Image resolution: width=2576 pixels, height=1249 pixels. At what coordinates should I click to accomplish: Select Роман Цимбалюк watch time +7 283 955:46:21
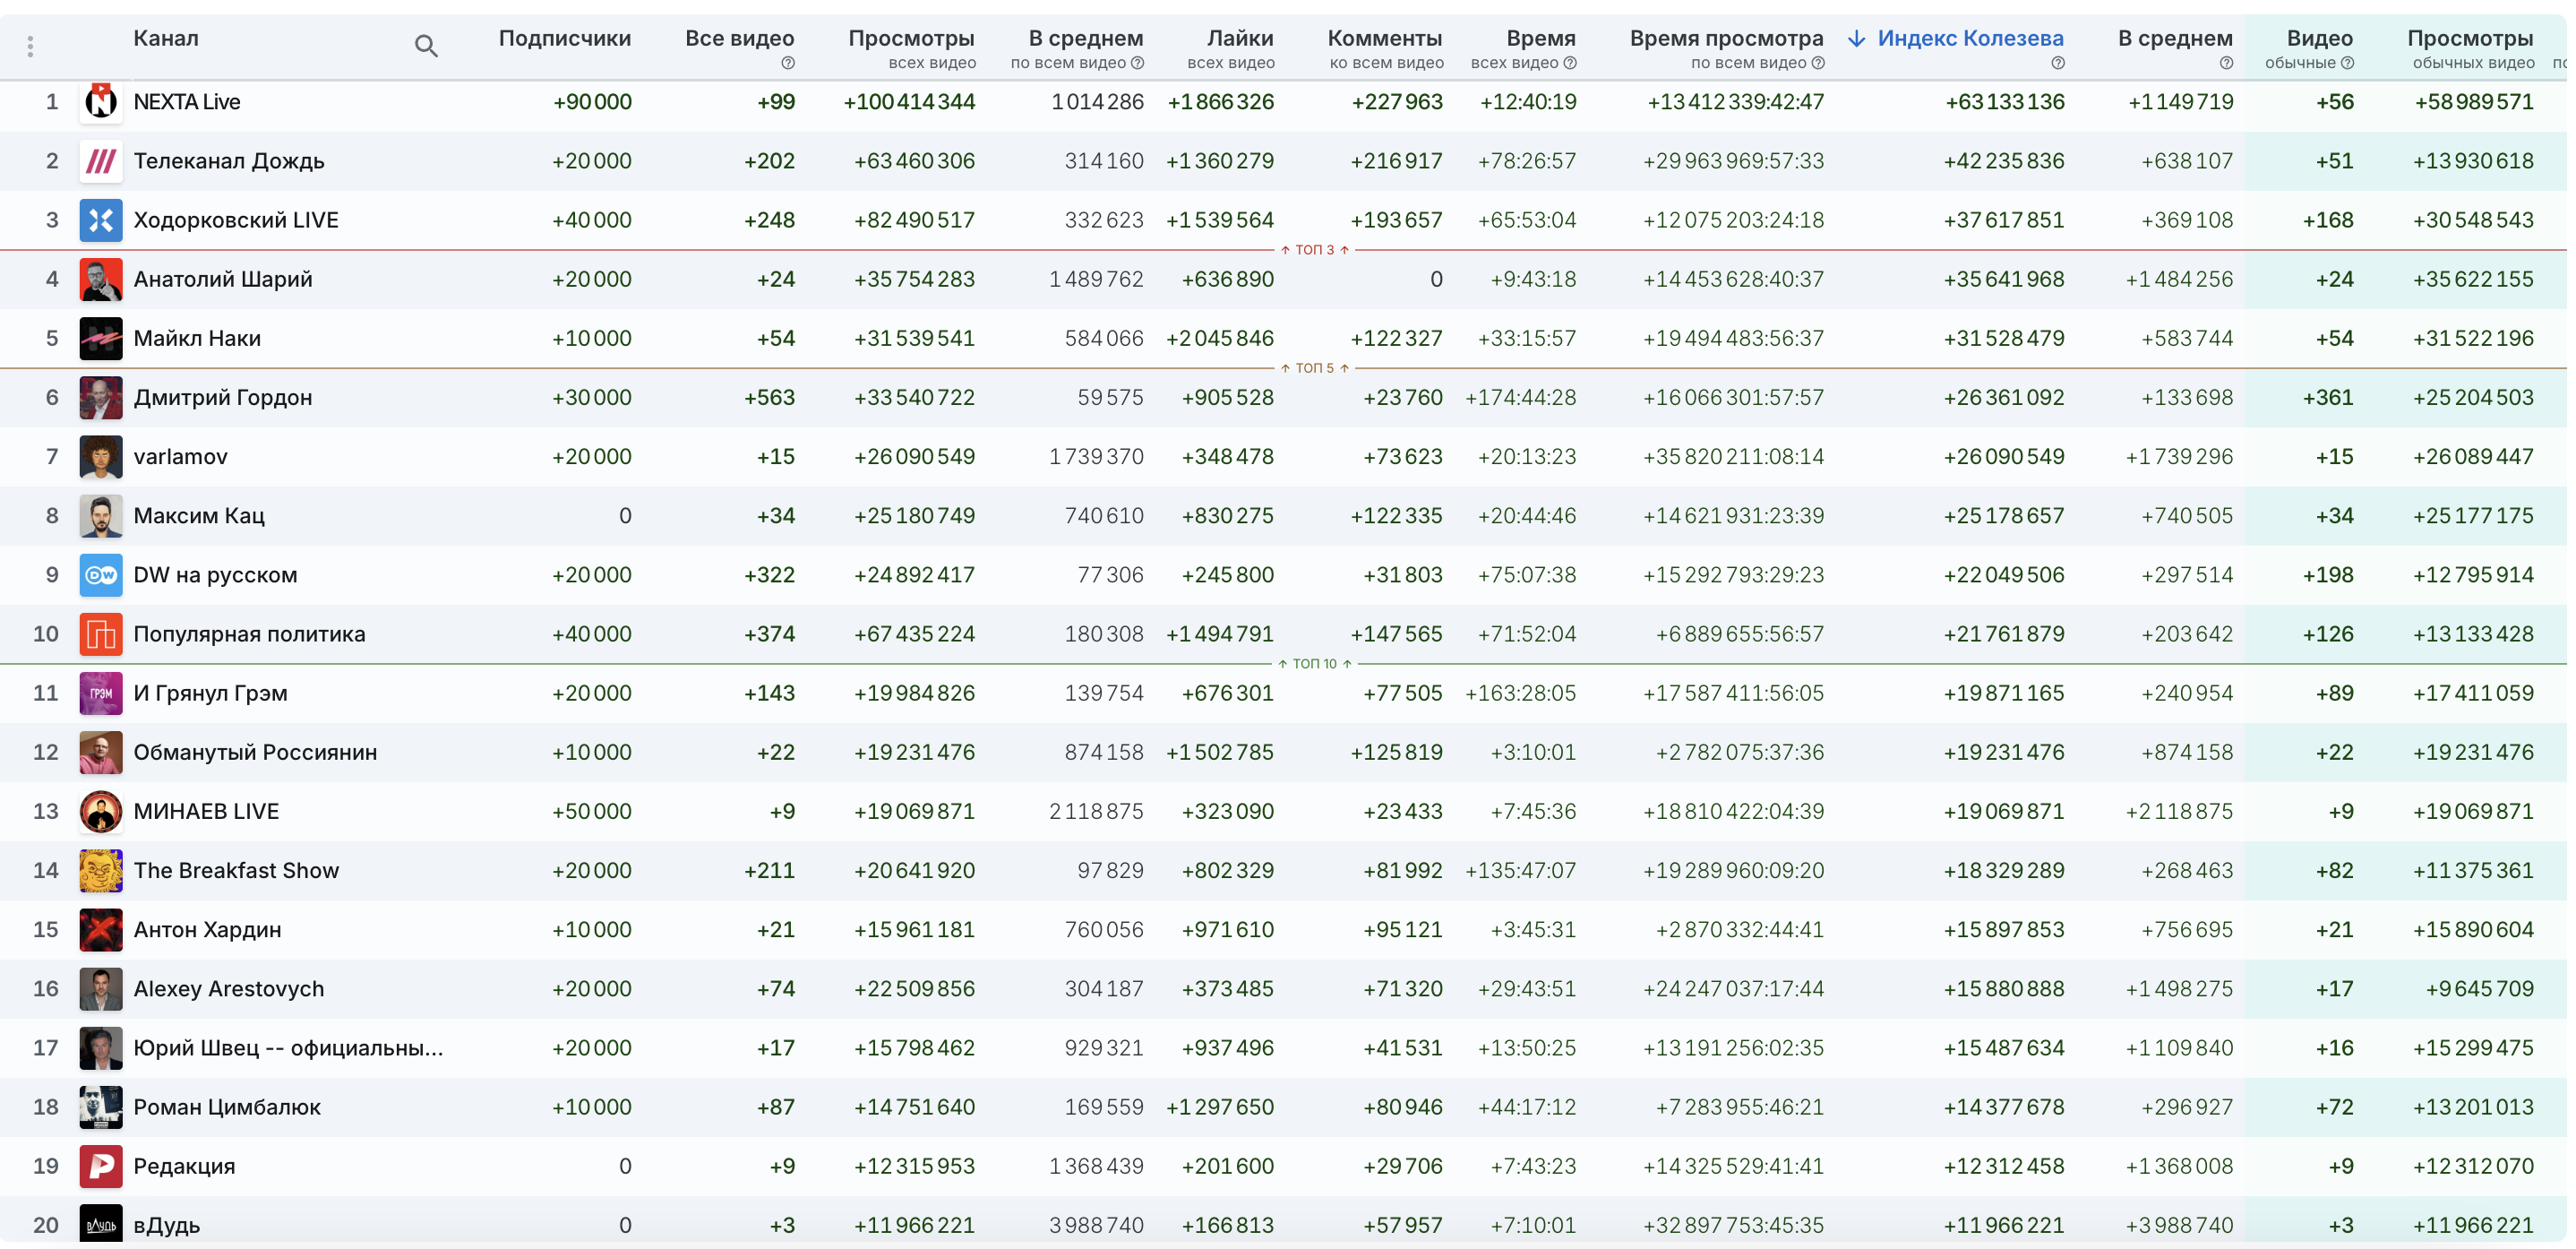1739,1107
